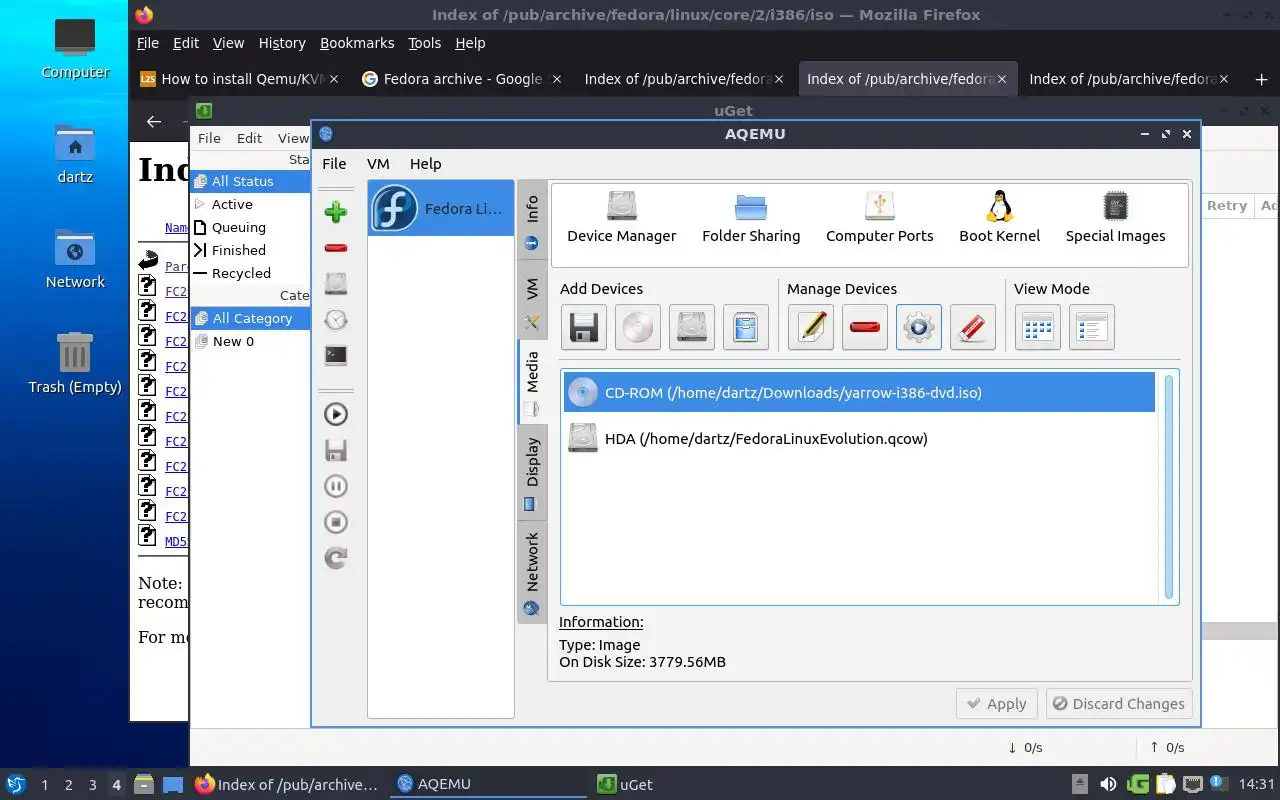This screenshot has width=1280, height=800.
Task: Click the pencil edit device icon
Action: point(811,327)
